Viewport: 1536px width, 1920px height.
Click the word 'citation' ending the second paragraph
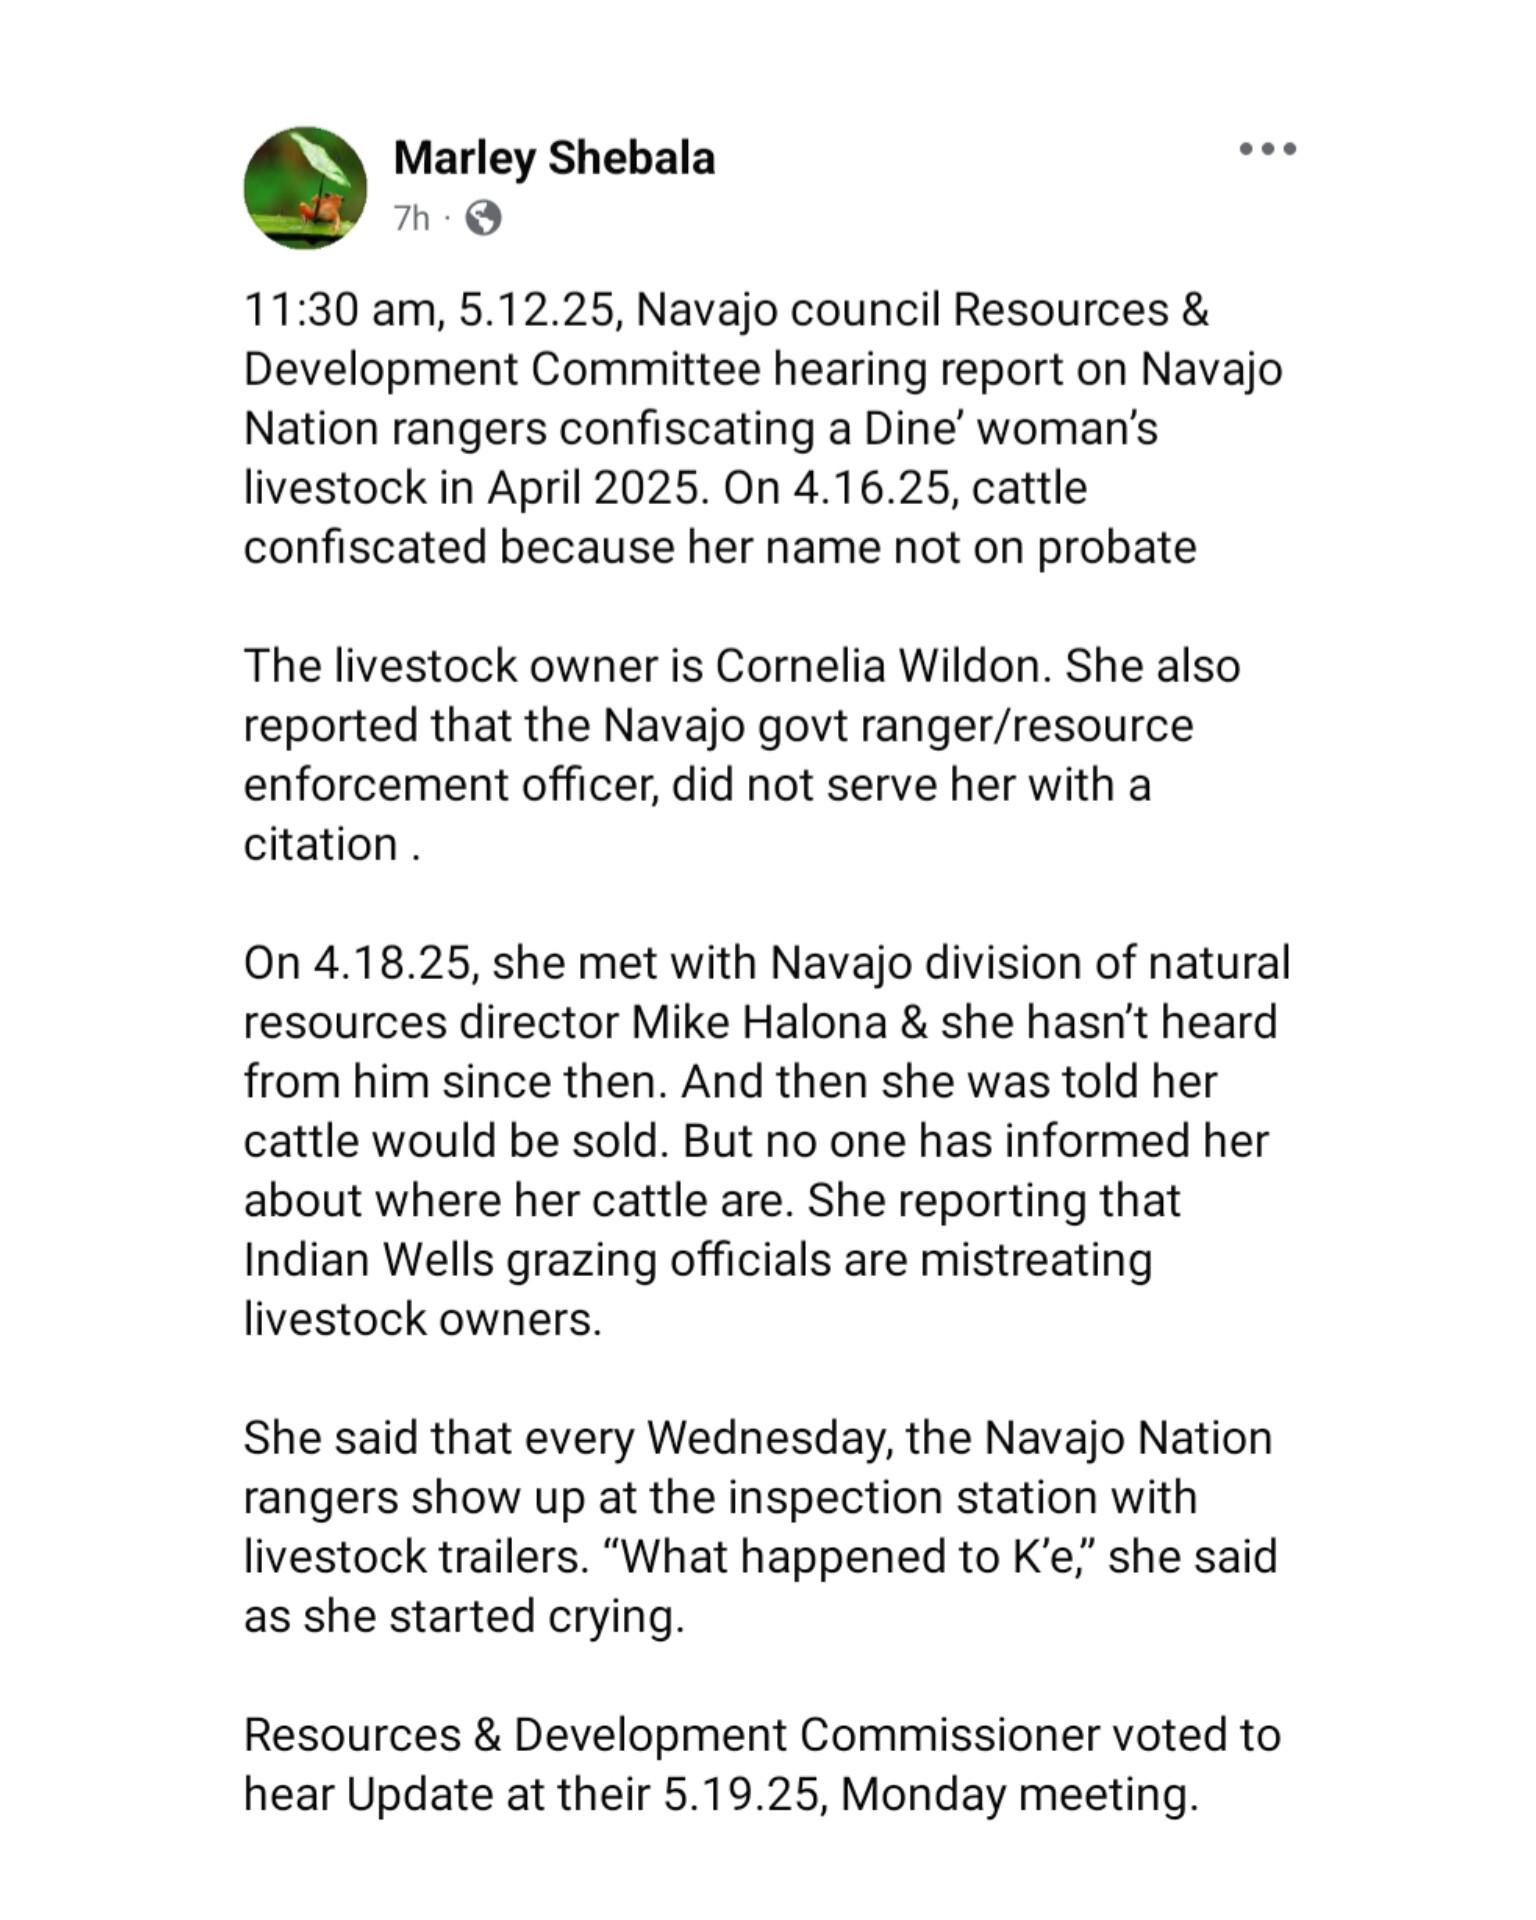321,844
